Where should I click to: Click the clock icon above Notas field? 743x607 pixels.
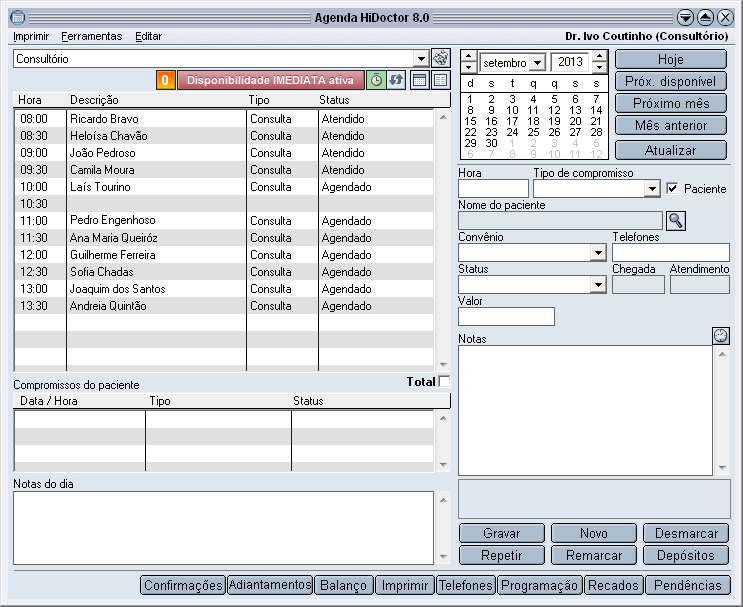click(721, 335)
